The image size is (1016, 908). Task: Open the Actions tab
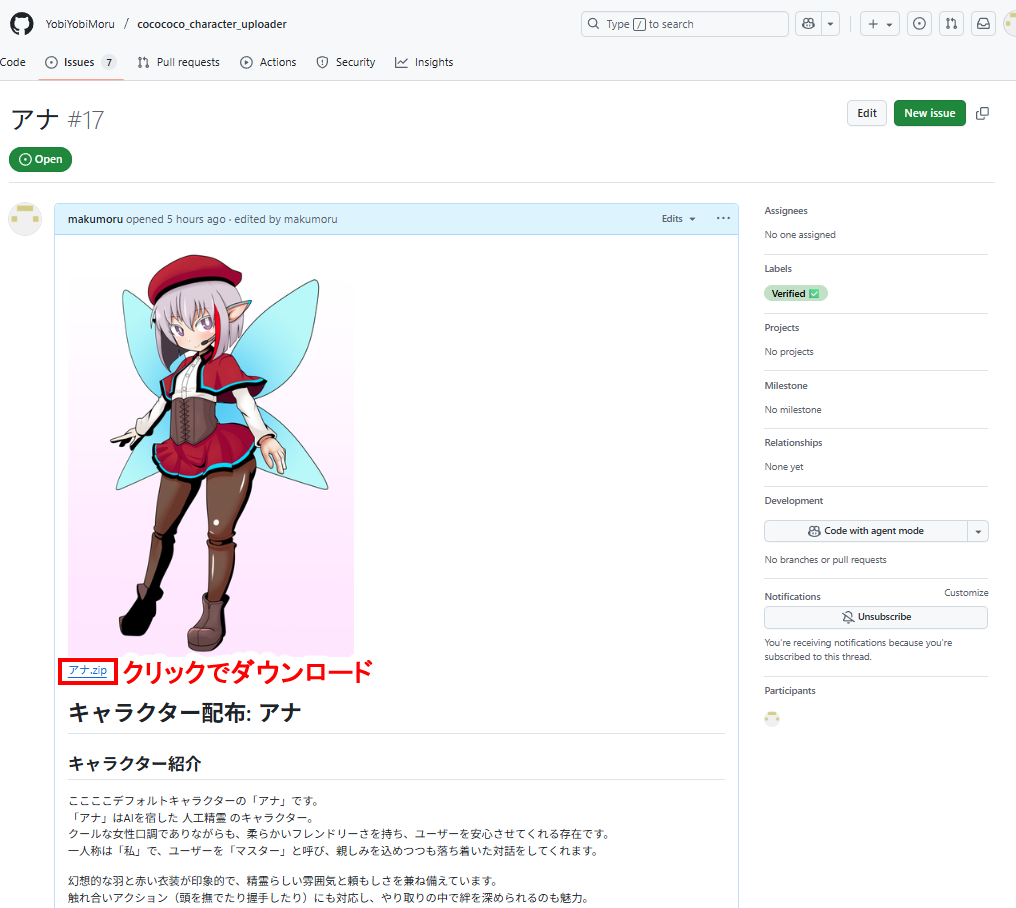[268, 62]
